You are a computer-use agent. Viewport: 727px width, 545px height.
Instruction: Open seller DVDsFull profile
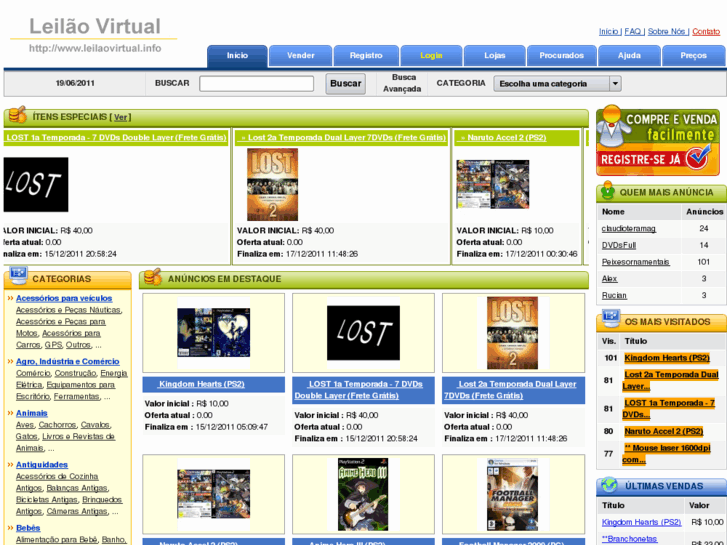pyautogui.click(x=619, y=245)
